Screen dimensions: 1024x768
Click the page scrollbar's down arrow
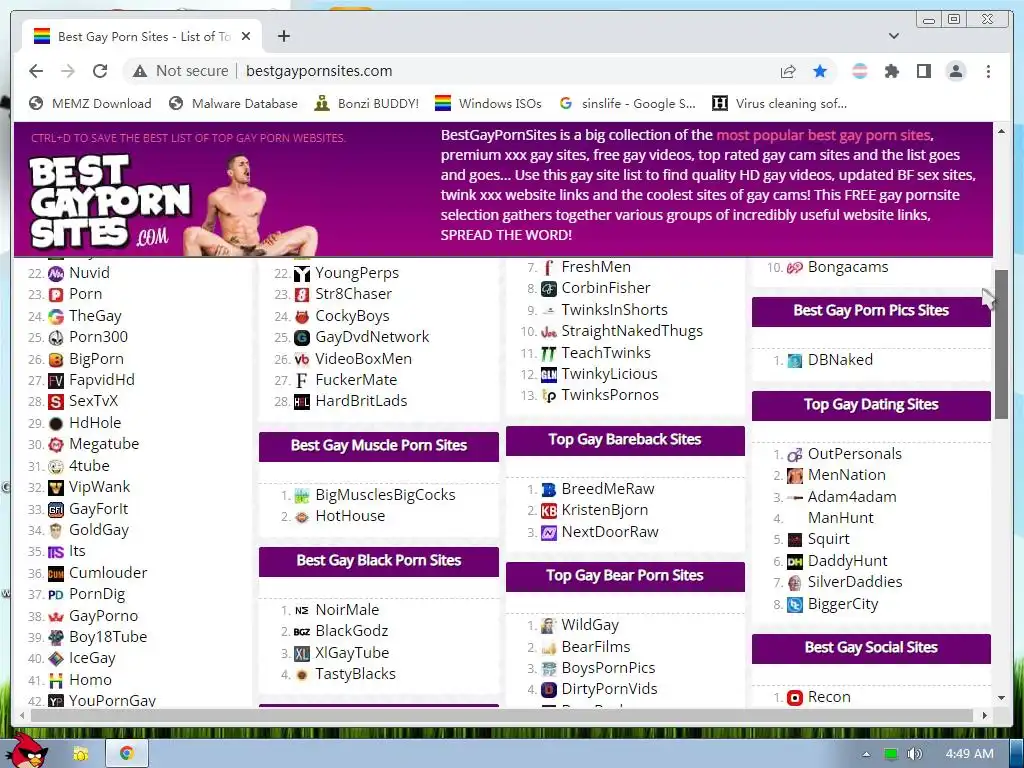tap(1001, 698)
